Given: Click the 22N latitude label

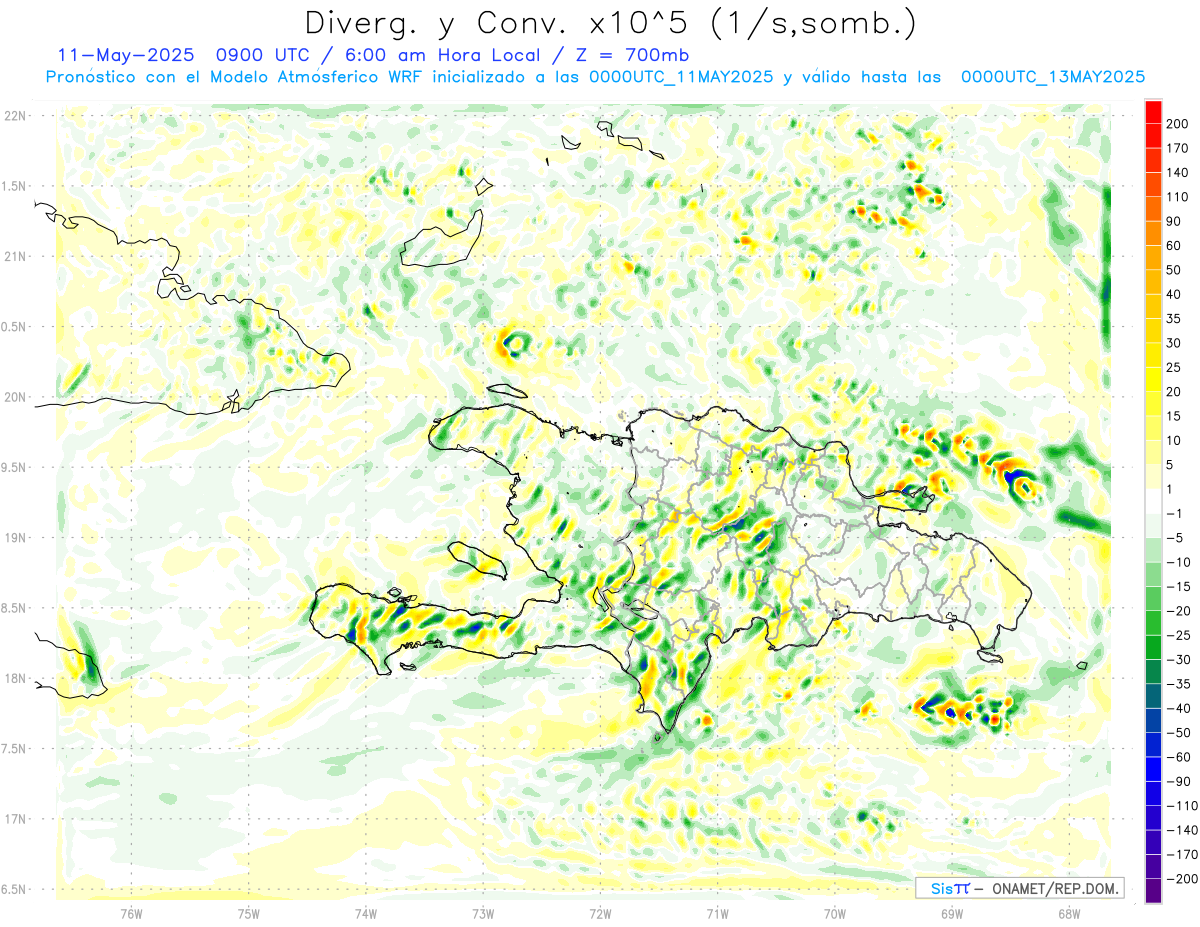Looking at the screenshot, I should [x=15, y=116].
